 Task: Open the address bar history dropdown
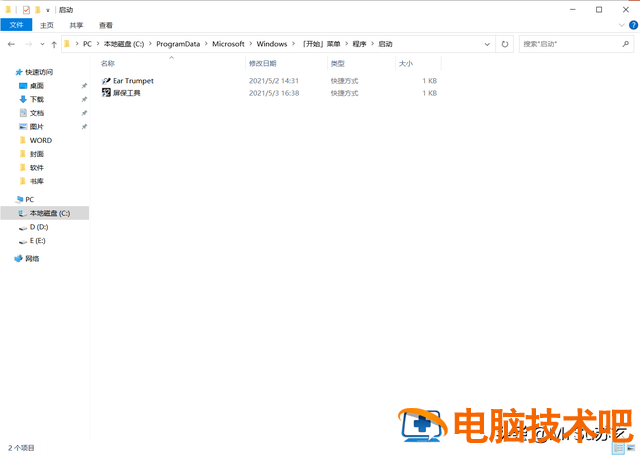point(487,44)
